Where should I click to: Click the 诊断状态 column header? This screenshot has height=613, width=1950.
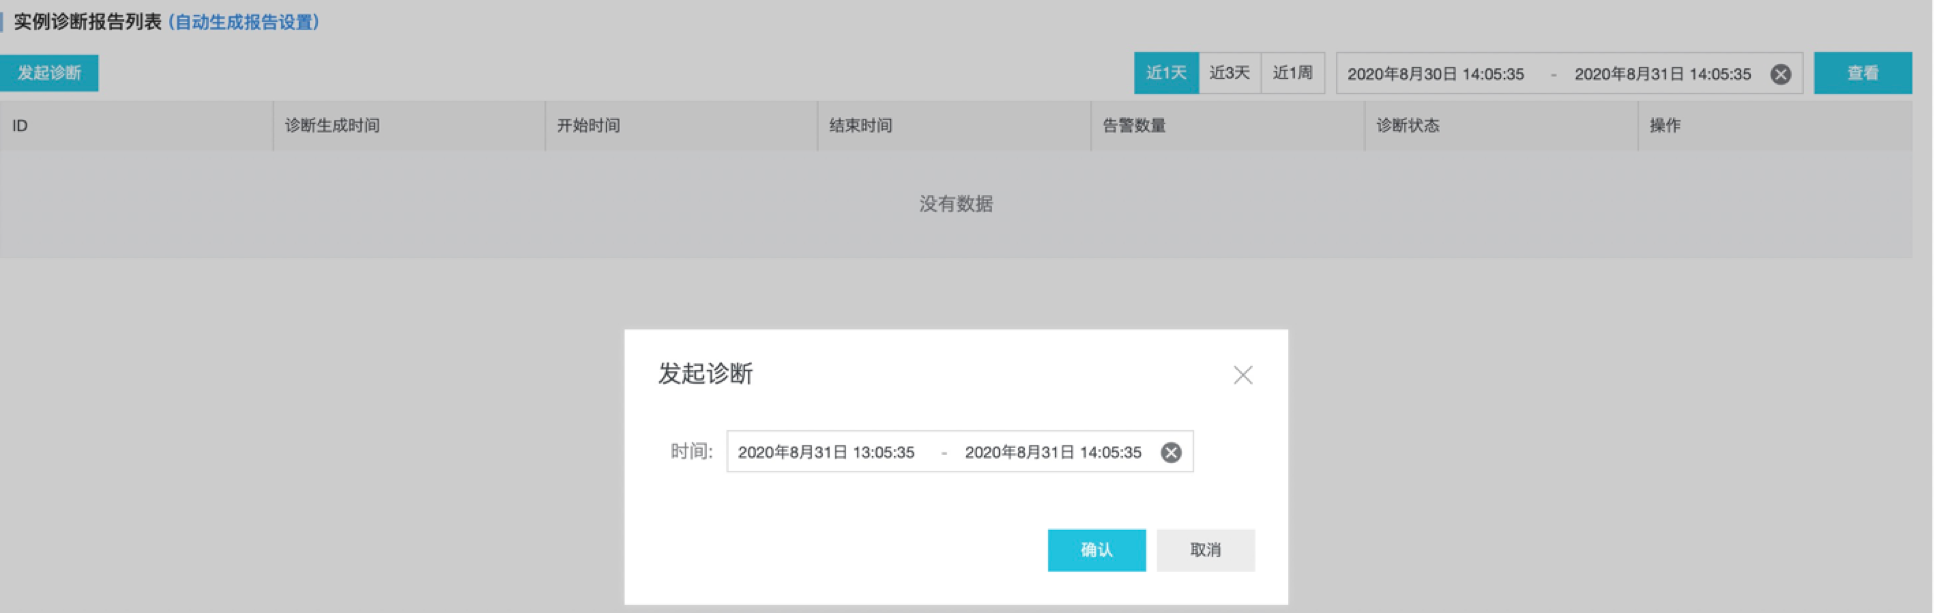coord(1407,126)
